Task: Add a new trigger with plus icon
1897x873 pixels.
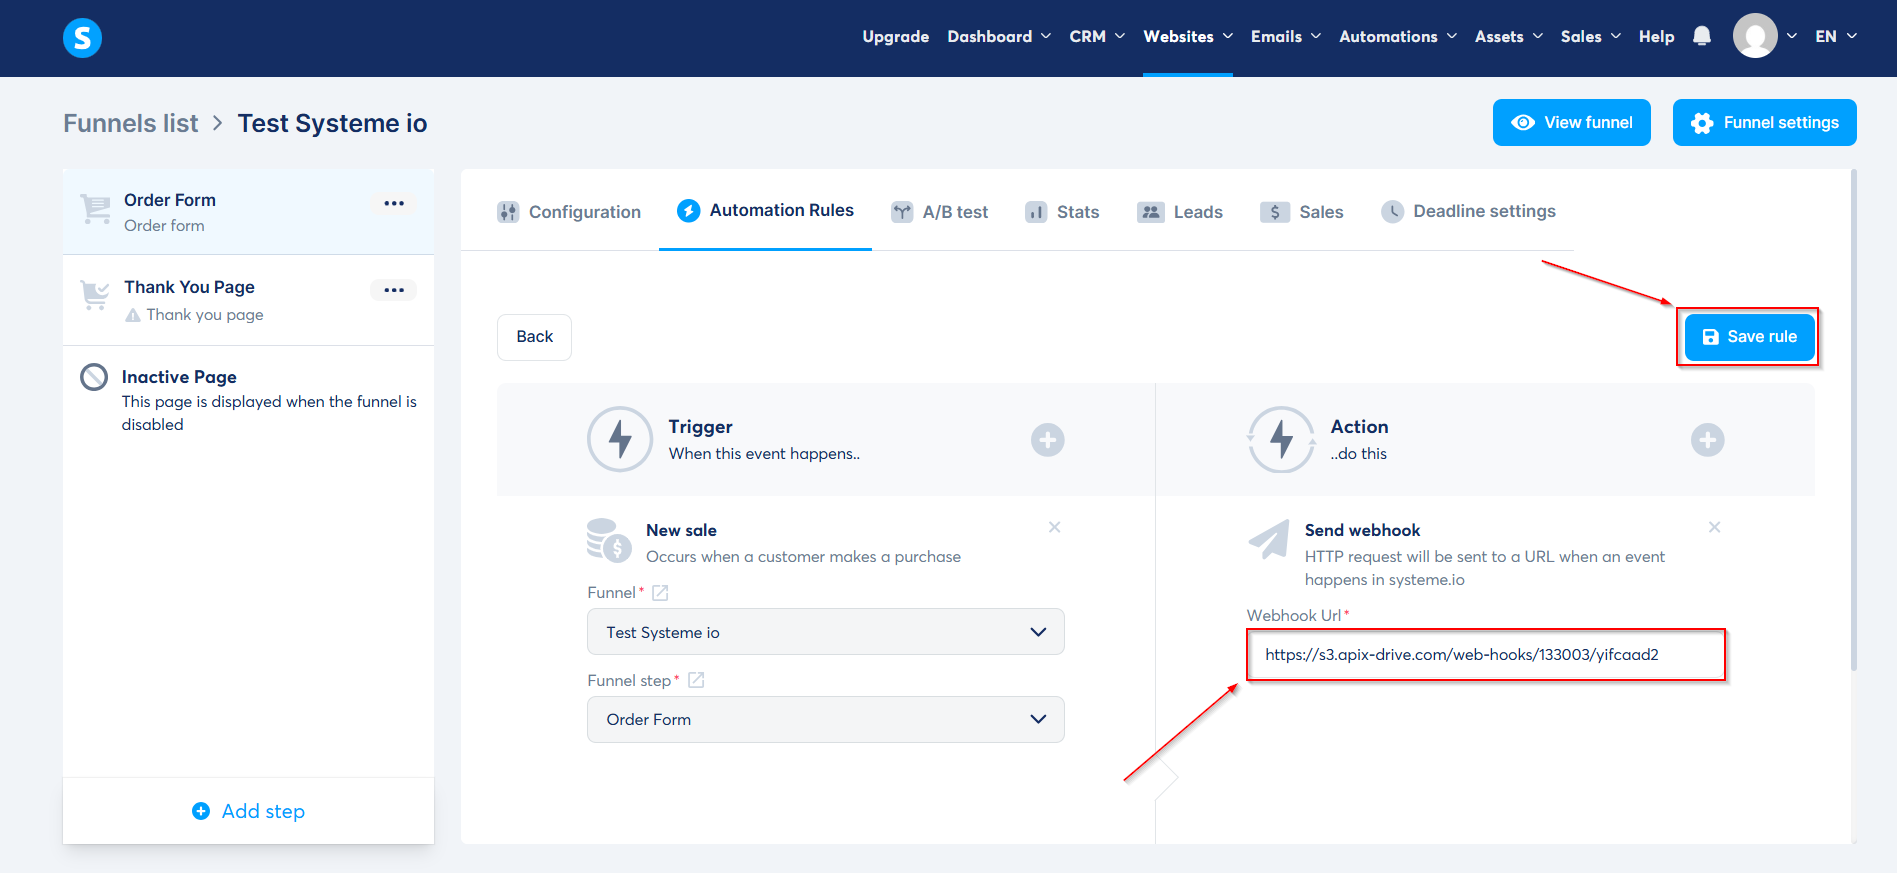Action: tap(1047, 440)
